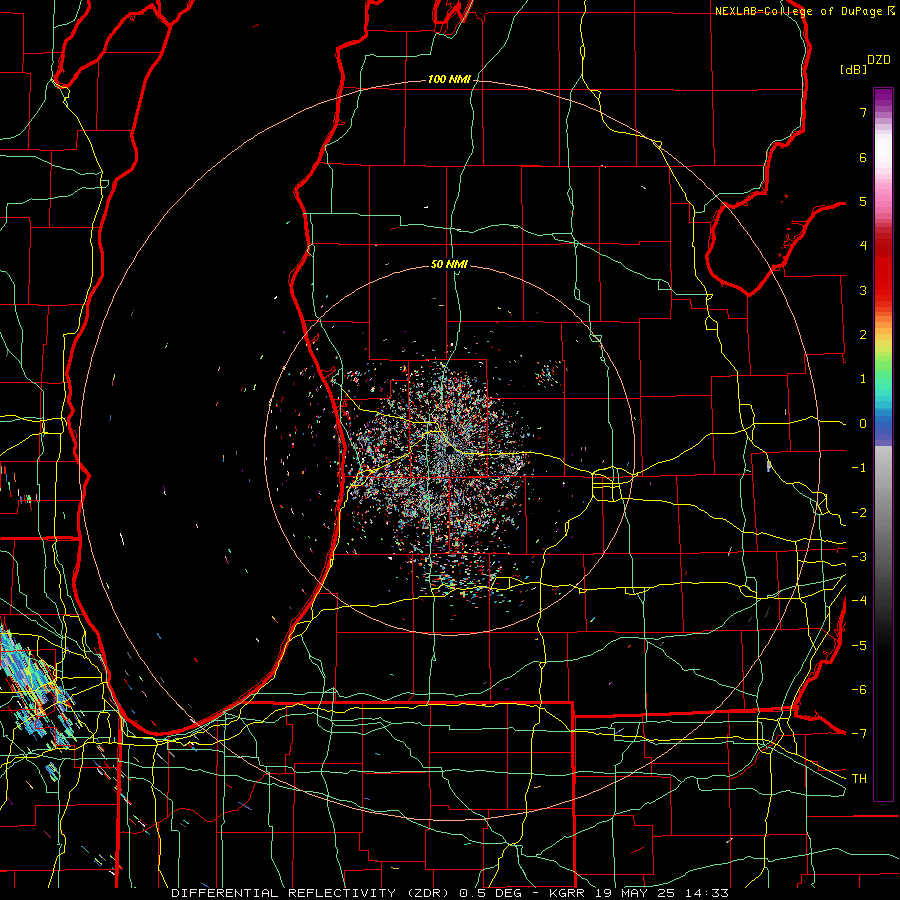Click the -5 value on color scale

click(x=859, y=645)
